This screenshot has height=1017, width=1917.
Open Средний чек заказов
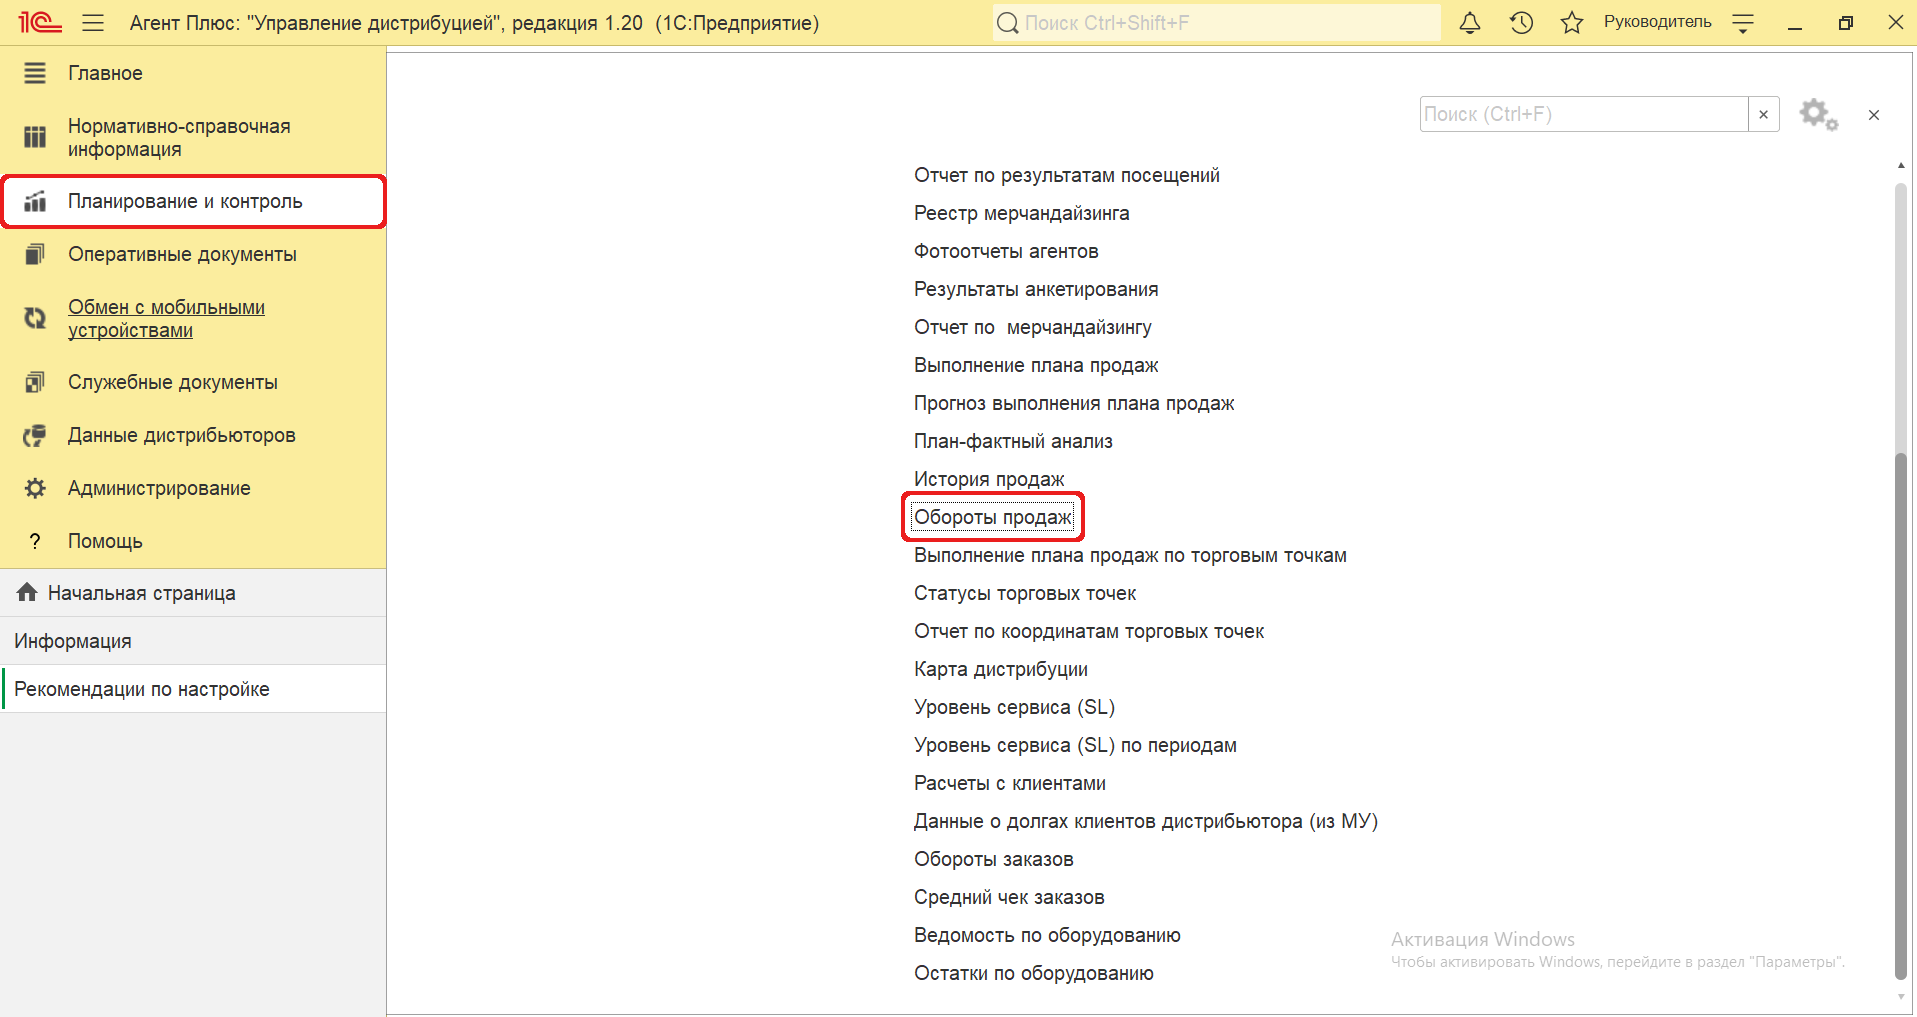(1009, 897)
